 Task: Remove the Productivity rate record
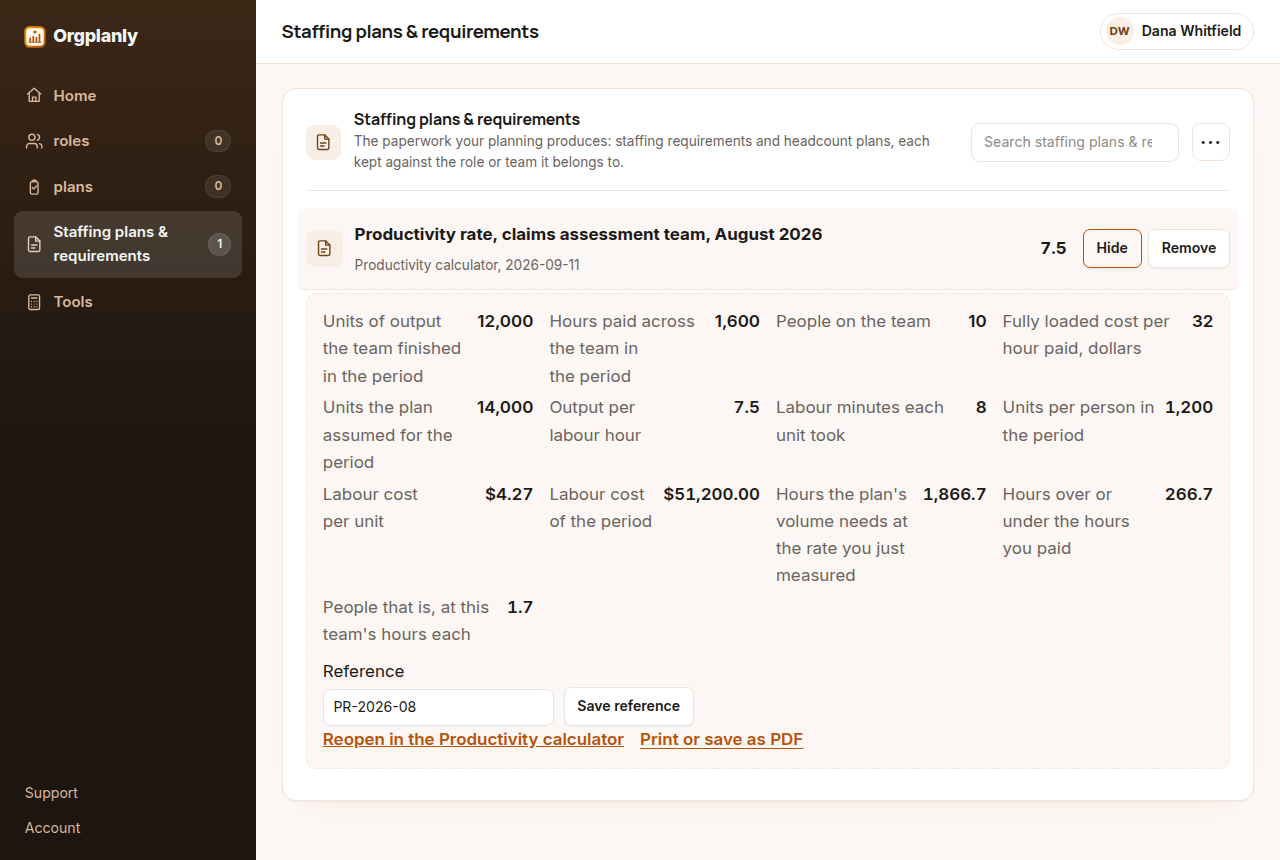[x=1189, y=248]
